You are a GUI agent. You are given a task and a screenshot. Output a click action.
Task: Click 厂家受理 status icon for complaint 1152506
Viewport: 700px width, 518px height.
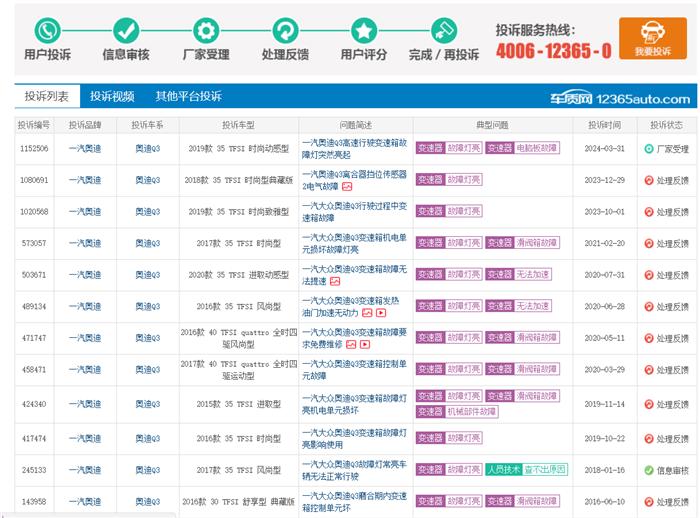(649, 148)
